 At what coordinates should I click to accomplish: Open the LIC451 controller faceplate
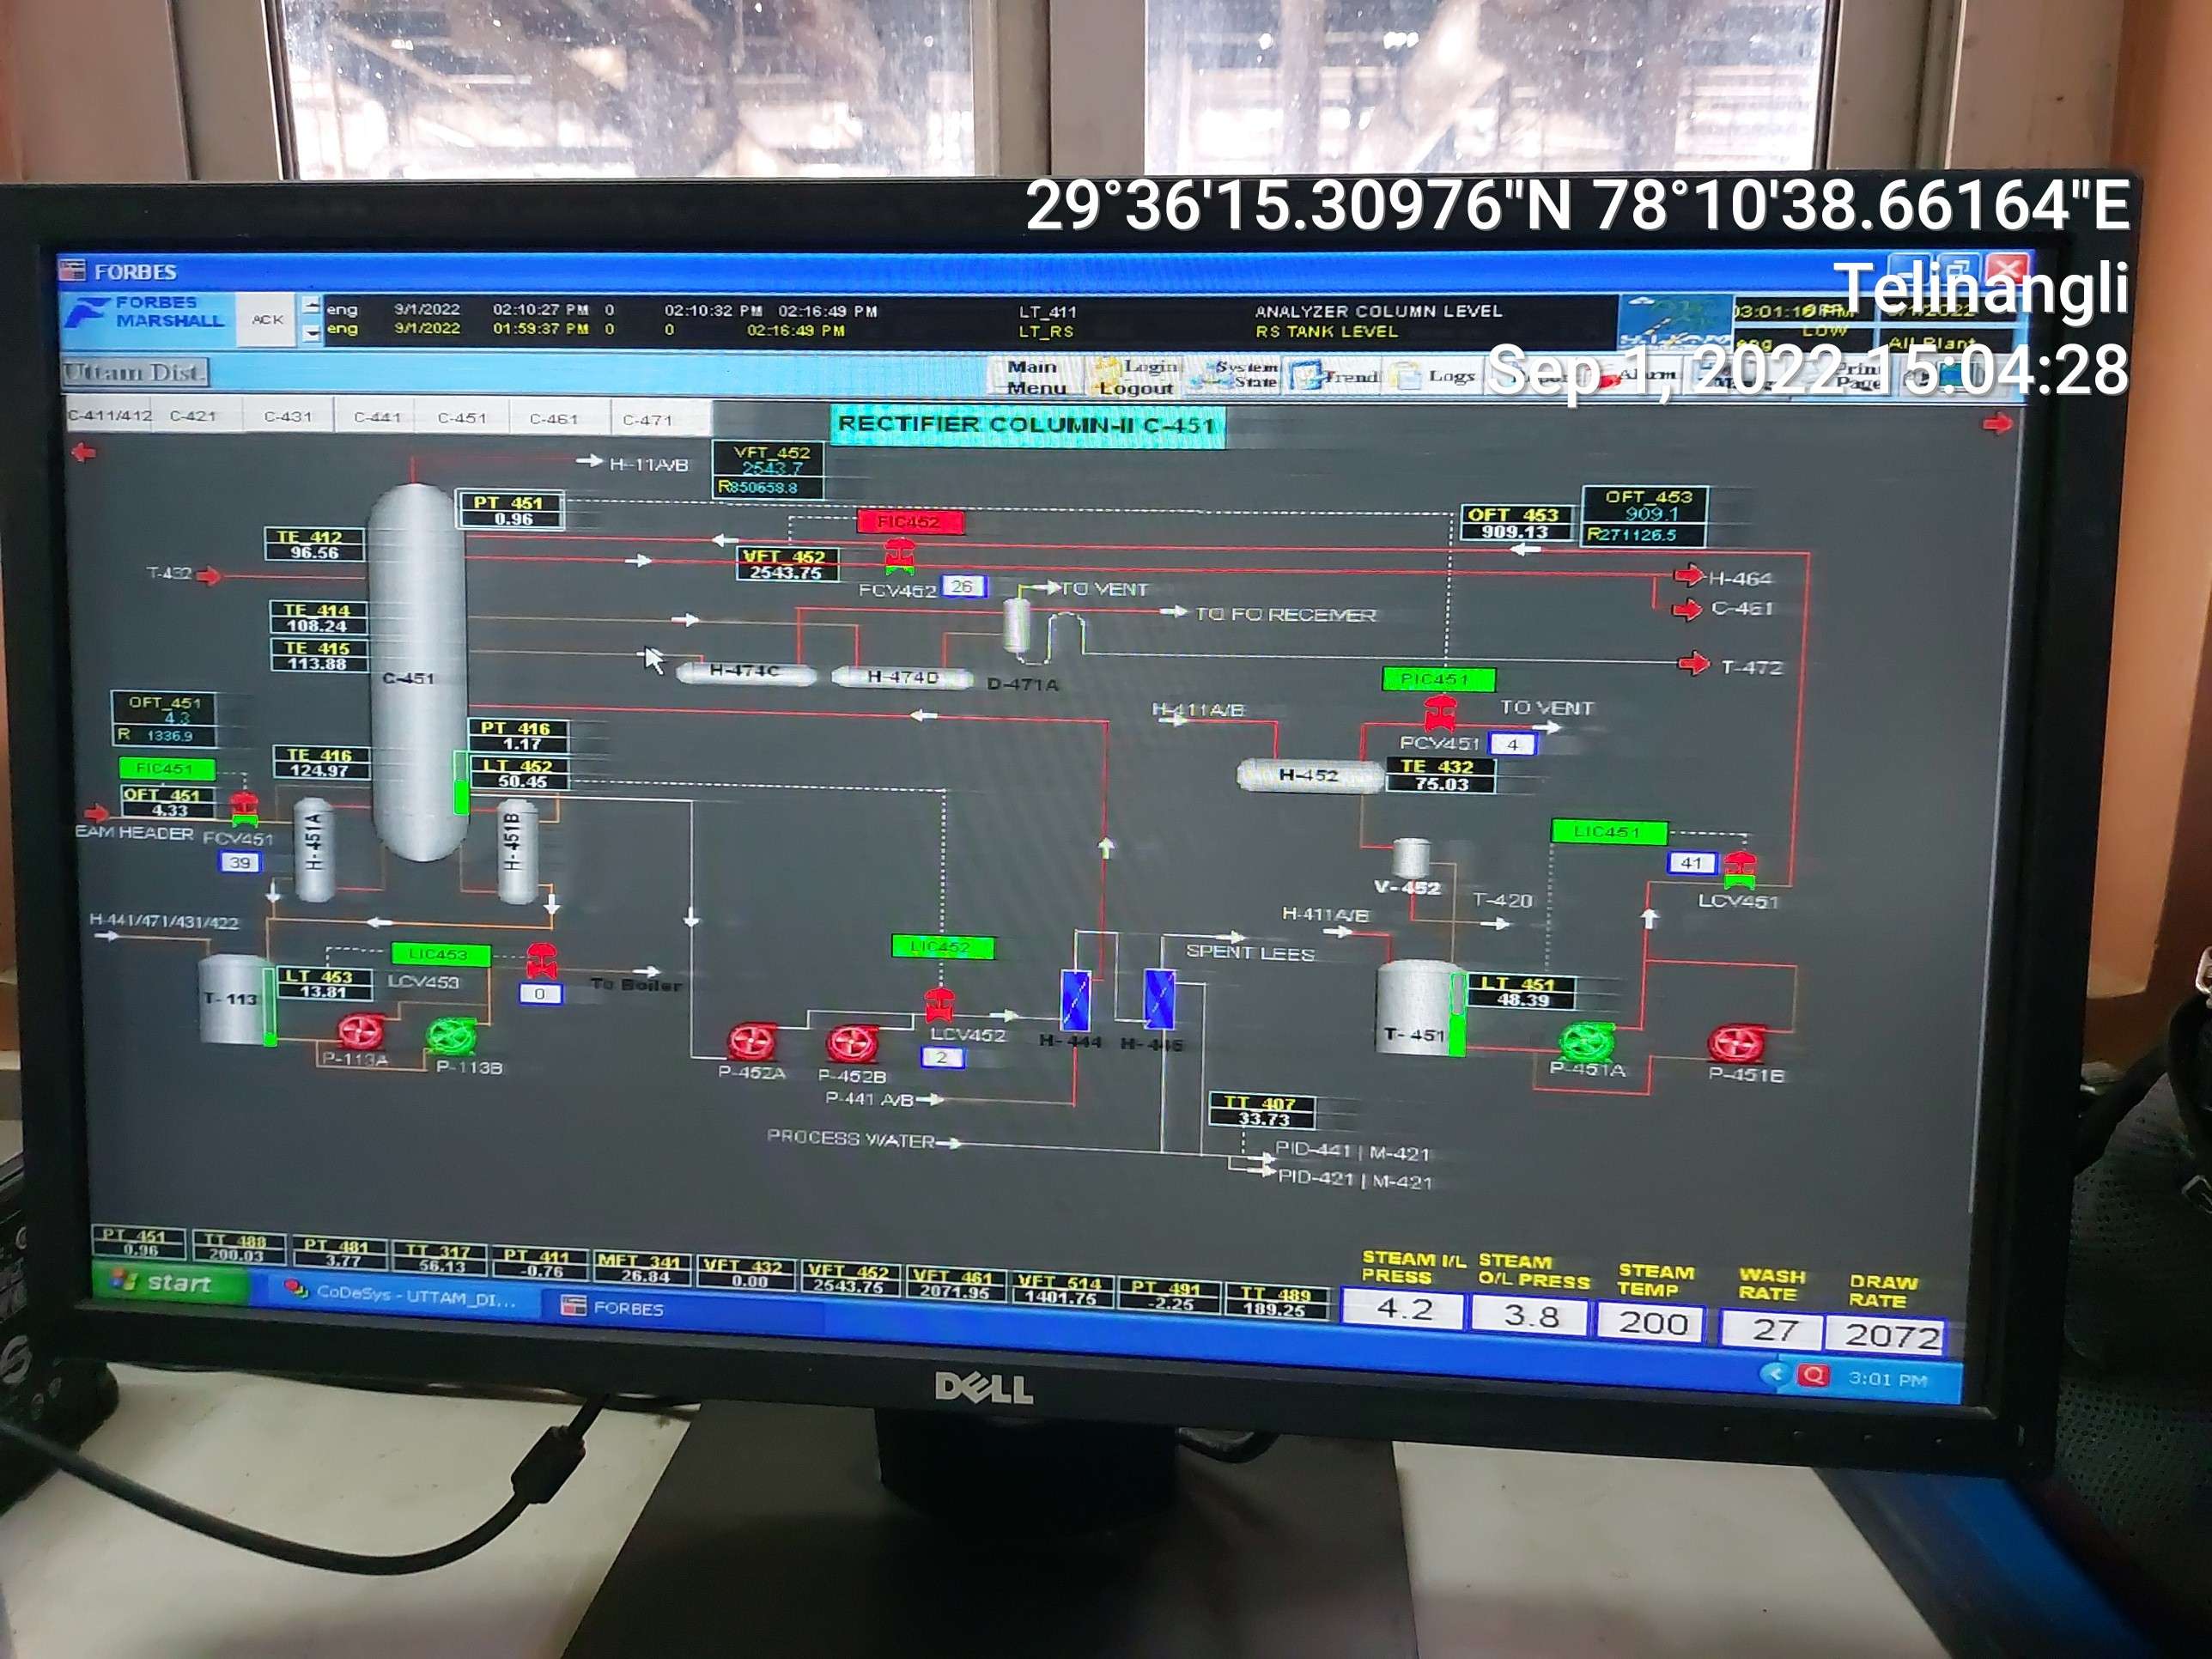pos(1608,831)
